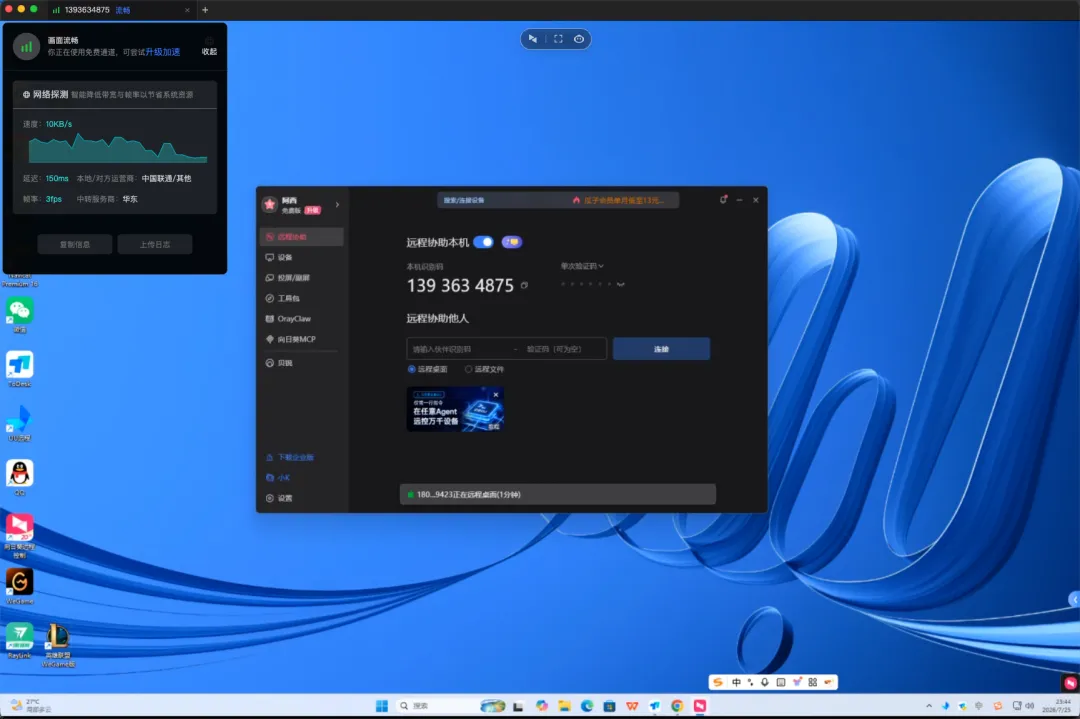Viewport: 1080px width, 719px height.
Task: Open the 单次验证码 dropdown
Action: pos(582,266)
